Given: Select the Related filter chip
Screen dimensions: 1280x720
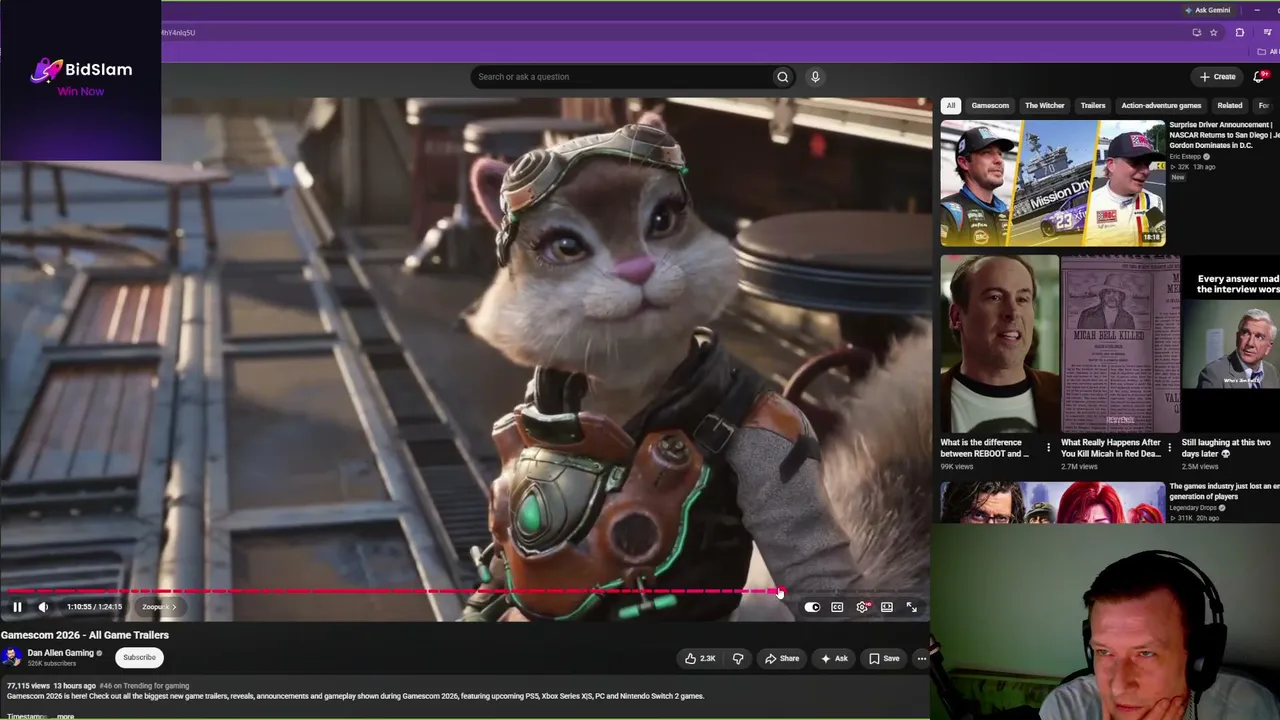Looking at the screenshot, I should click(x=1230, y=105).
